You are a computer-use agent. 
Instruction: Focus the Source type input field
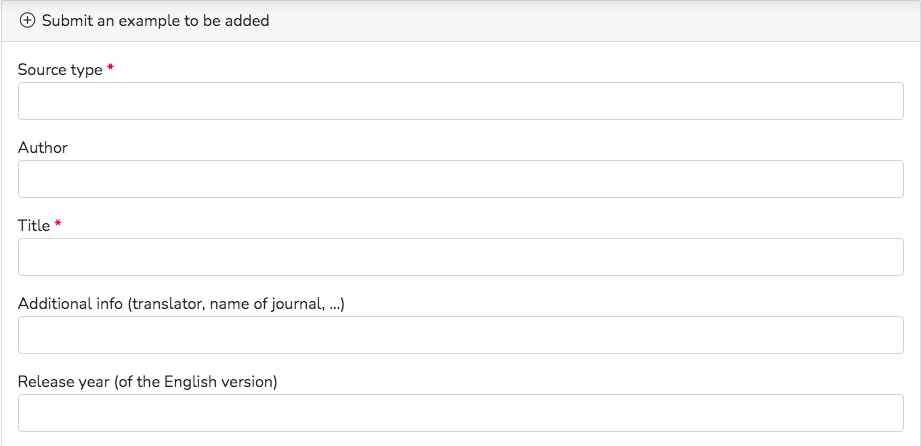(460, 101)
